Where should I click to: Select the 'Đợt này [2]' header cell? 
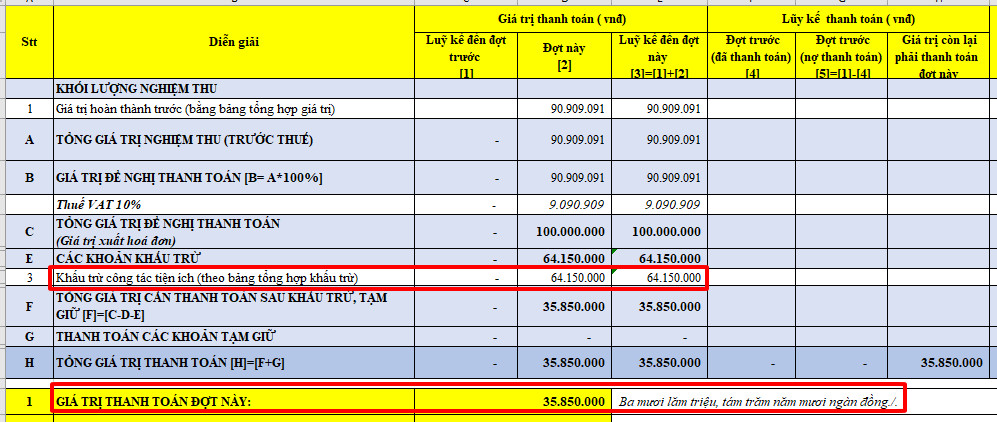tap(565, 56)
